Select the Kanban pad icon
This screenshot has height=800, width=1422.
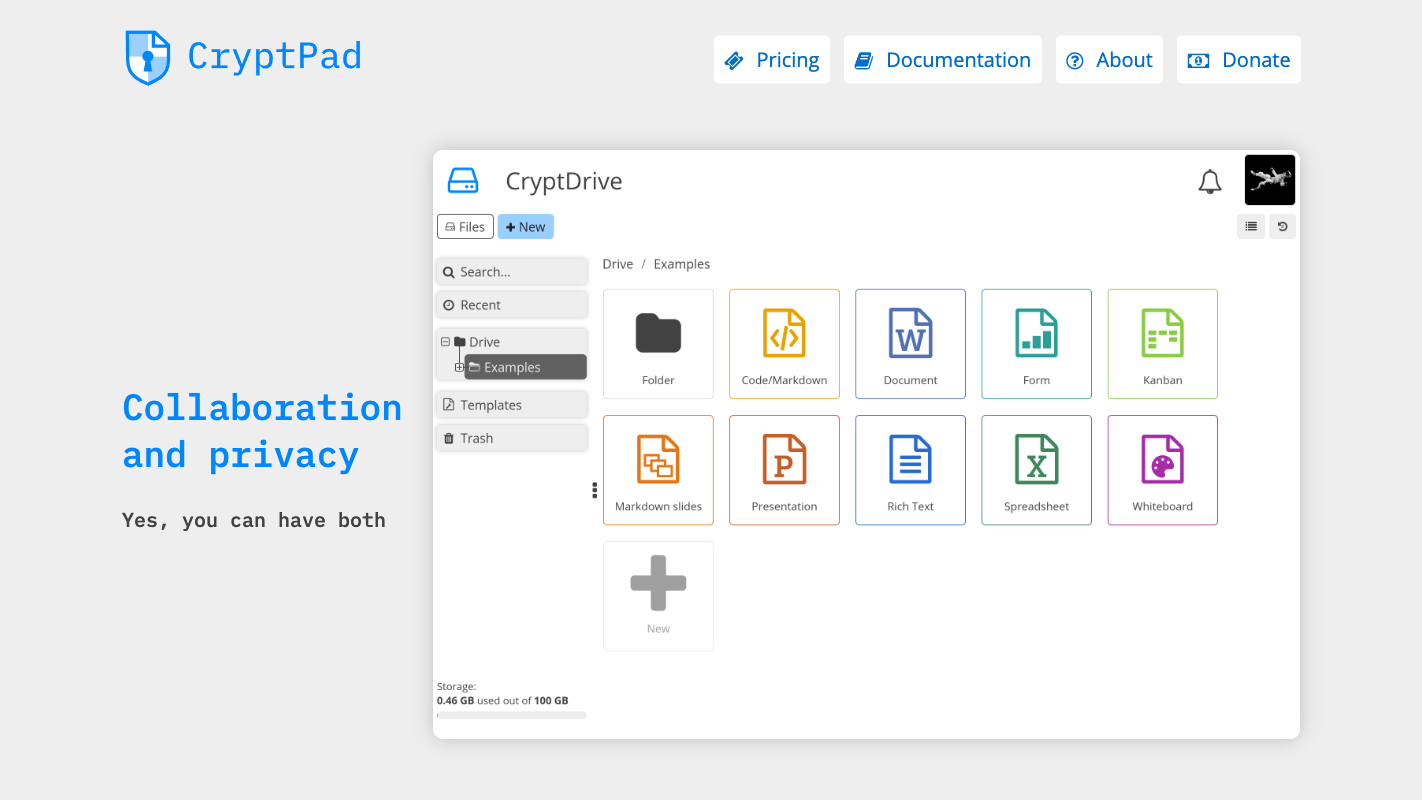[x=1162, y=344]
